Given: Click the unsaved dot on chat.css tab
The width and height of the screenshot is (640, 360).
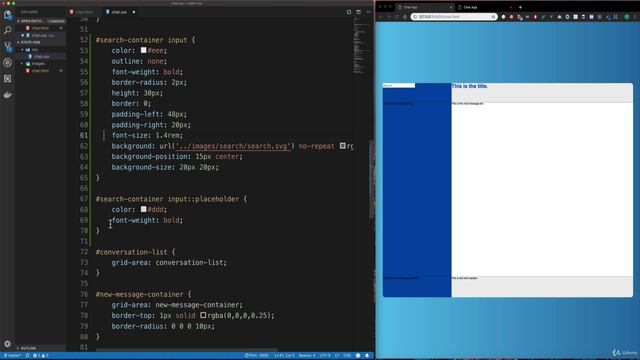Looking at the screenshot, I should [134, 12].
